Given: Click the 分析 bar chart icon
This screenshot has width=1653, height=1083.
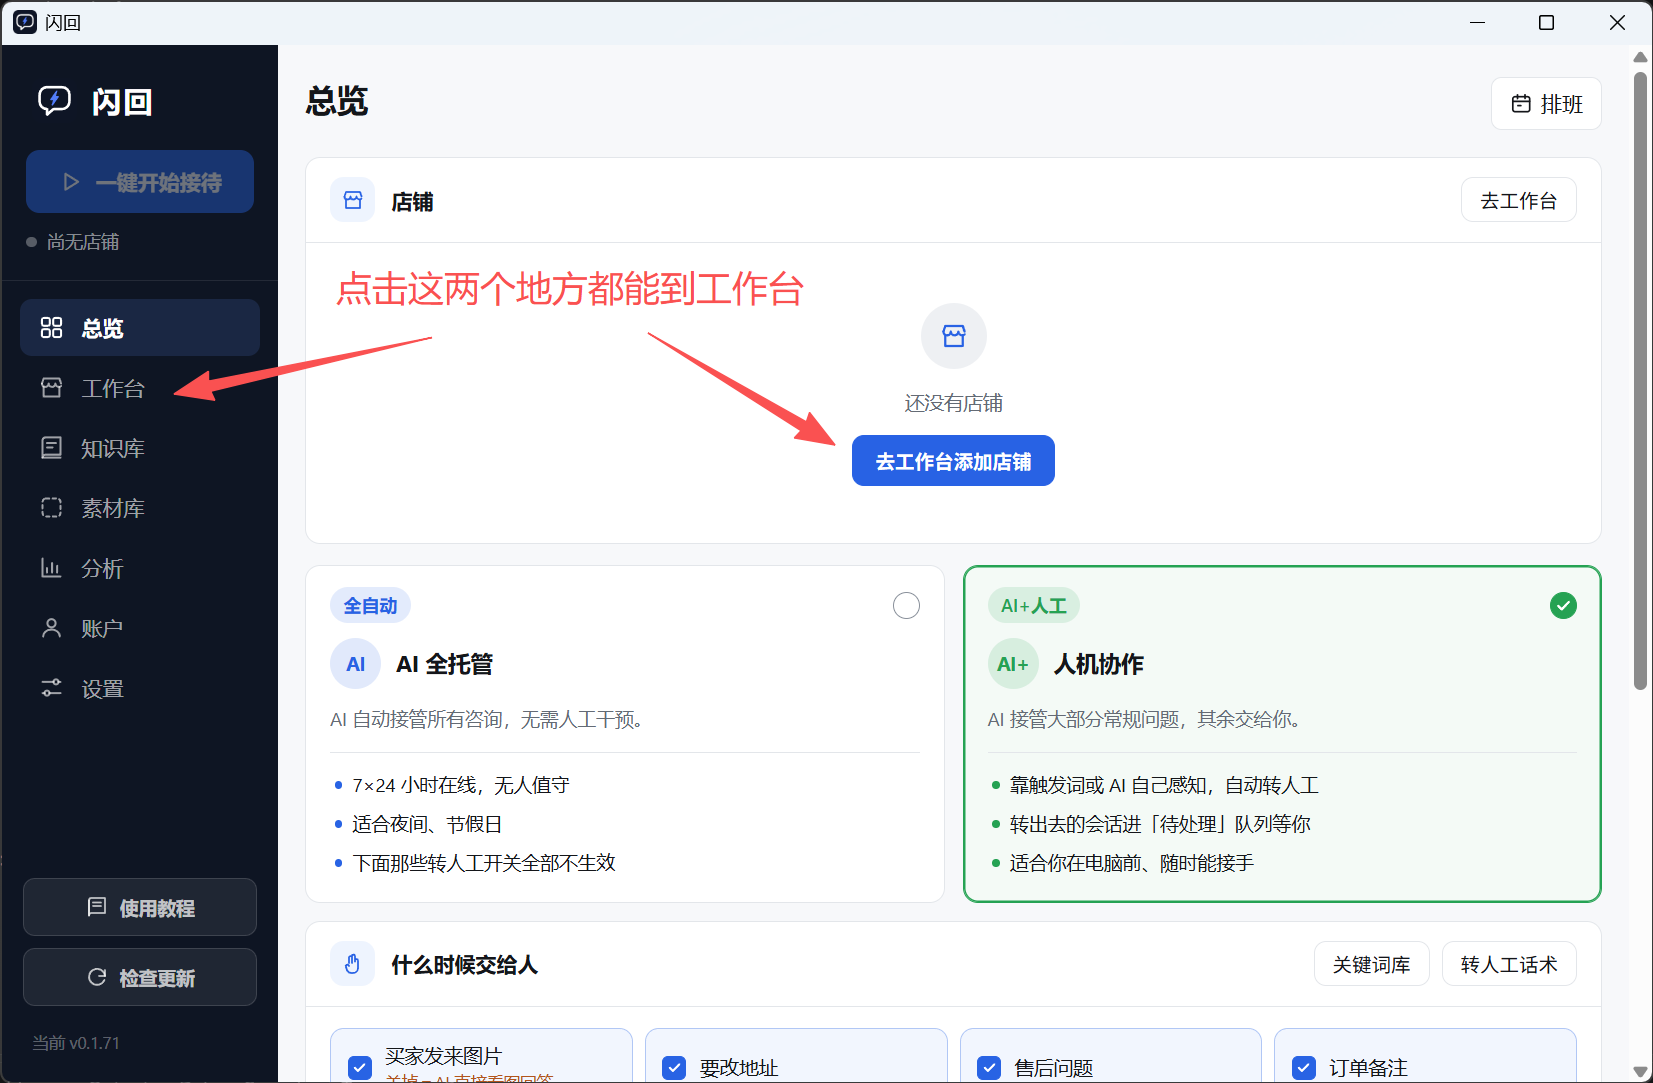Looking at the screenshot, I should pos(51,568).
